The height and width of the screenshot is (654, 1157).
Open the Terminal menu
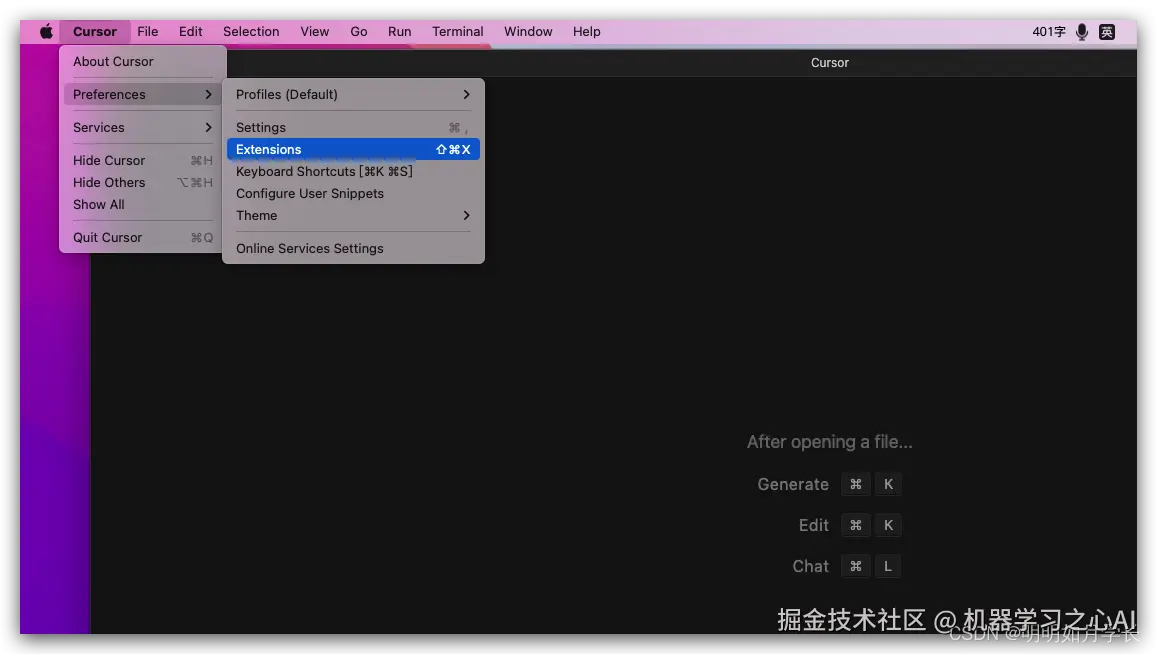457,32
